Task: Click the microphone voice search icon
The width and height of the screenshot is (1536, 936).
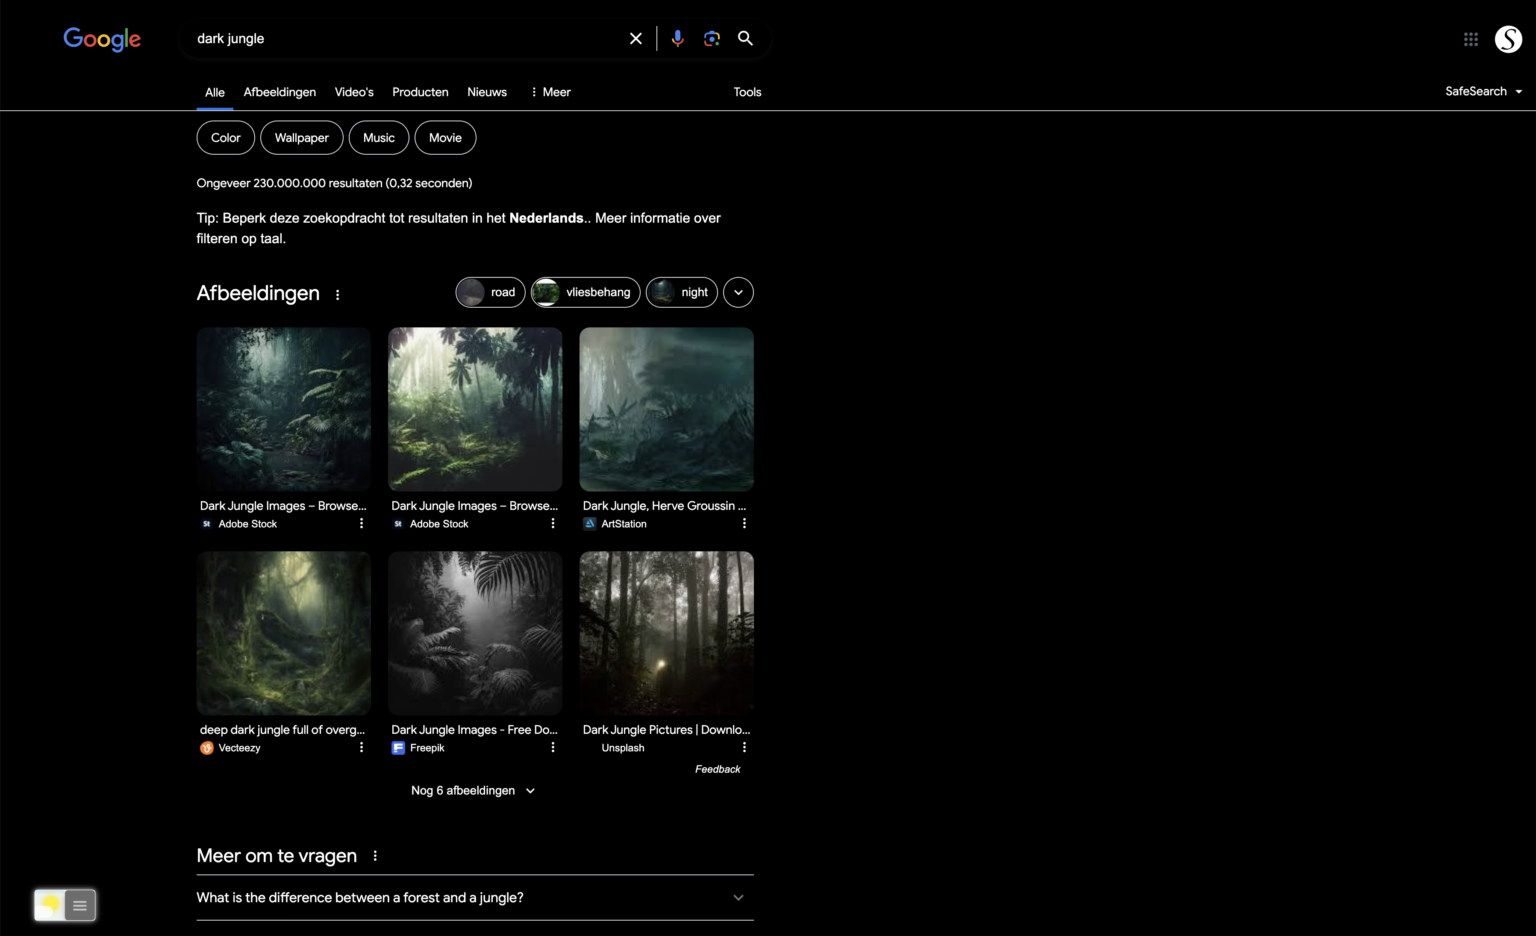Action: point(677,38)
